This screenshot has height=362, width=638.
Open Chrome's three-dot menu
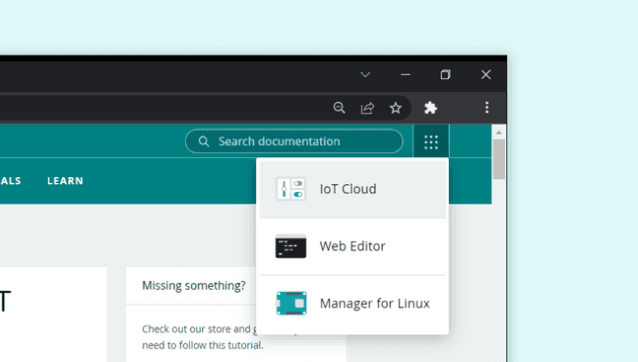pos(487,108)
